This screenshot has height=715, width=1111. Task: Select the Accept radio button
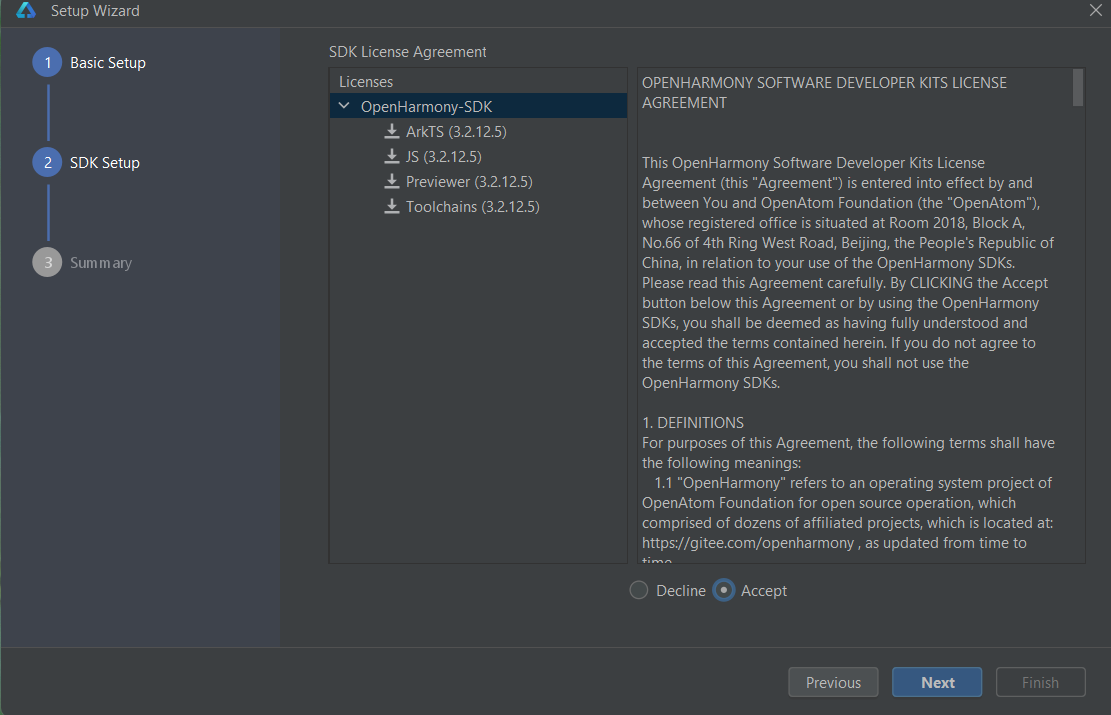click(723, 590)
